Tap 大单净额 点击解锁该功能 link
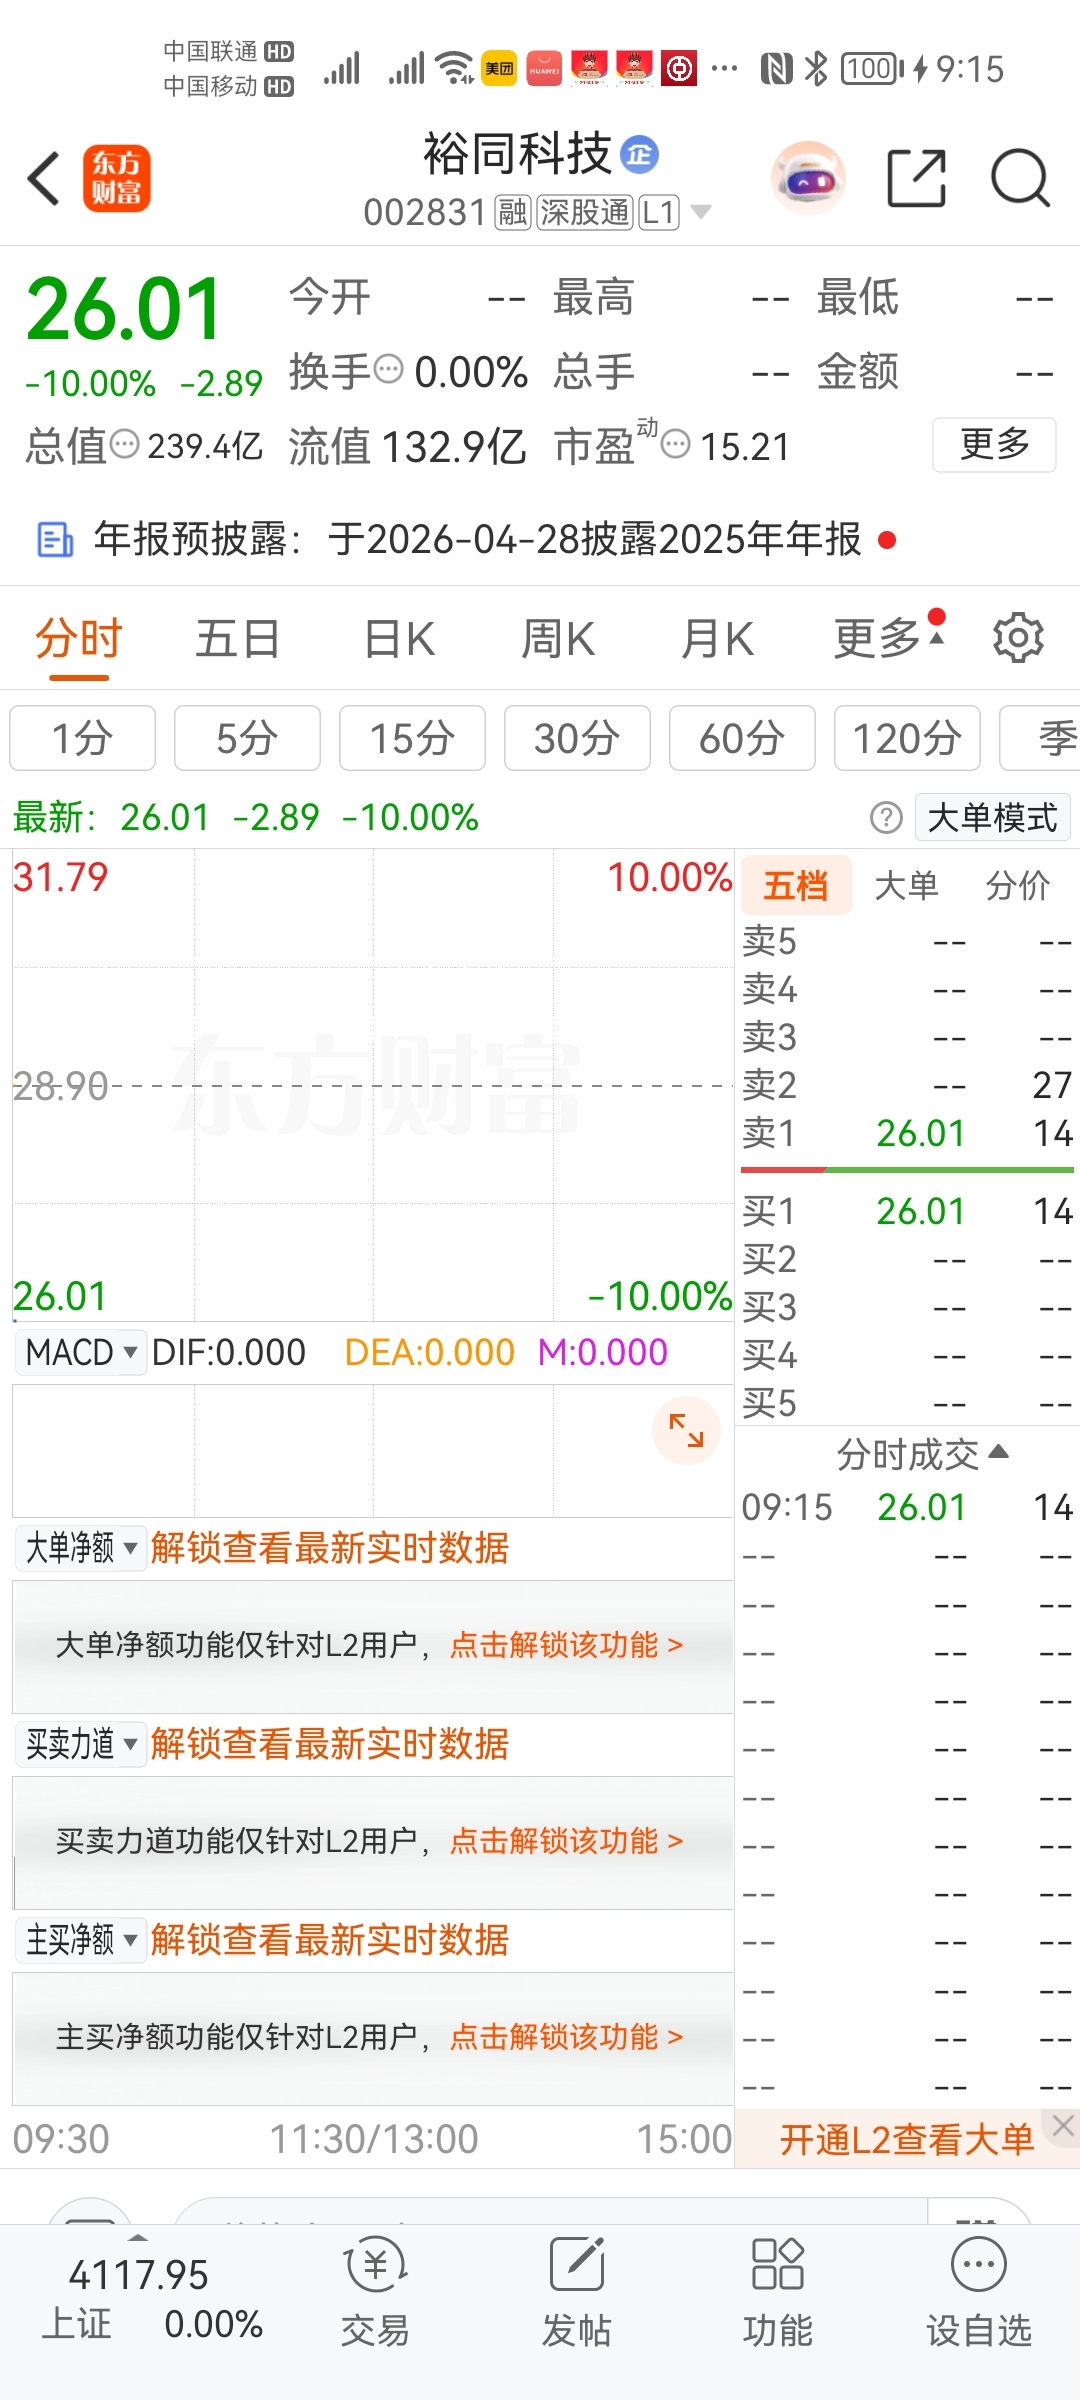This screenshot has height=2400, width=1080. 566,1645
